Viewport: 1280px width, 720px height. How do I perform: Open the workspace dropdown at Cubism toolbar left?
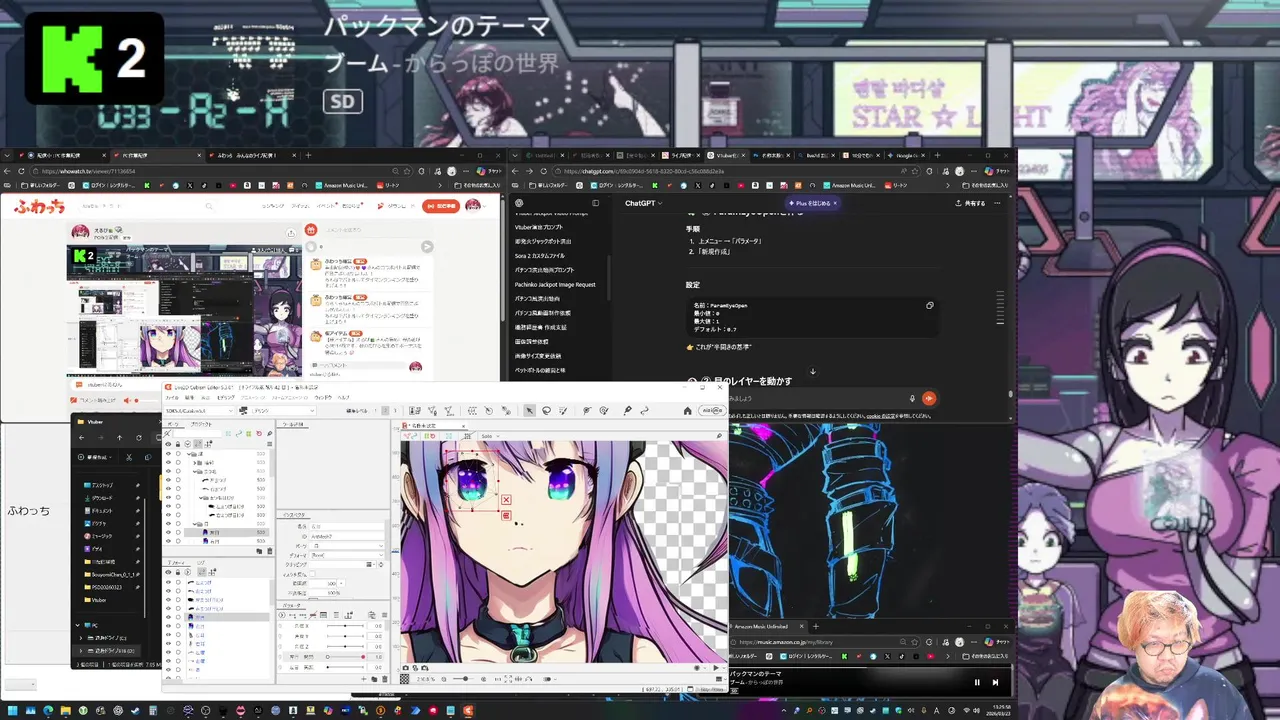[199, 410]
